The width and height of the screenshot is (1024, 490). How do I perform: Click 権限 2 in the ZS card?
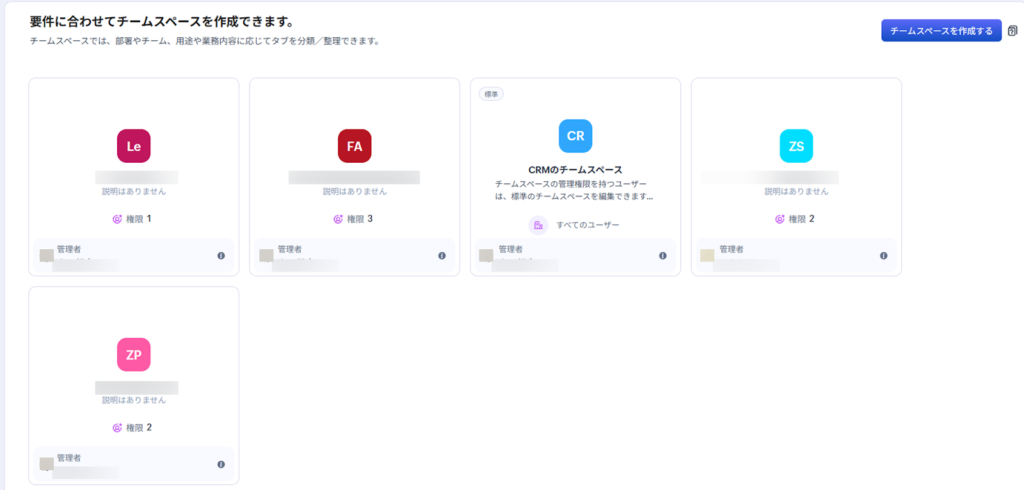(x=796, y=218)
